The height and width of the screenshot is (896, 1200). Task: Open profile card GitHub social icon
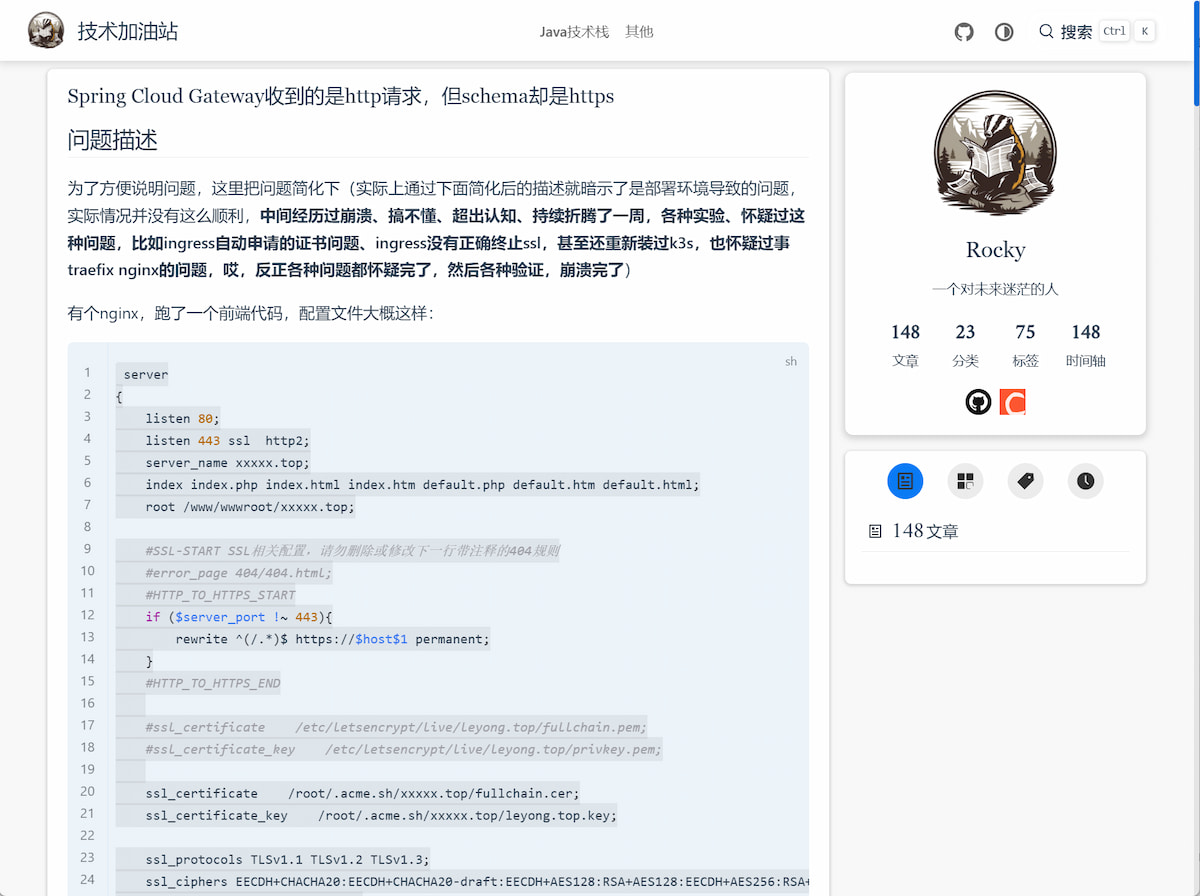pyautogui.click(x=978, y=402)
